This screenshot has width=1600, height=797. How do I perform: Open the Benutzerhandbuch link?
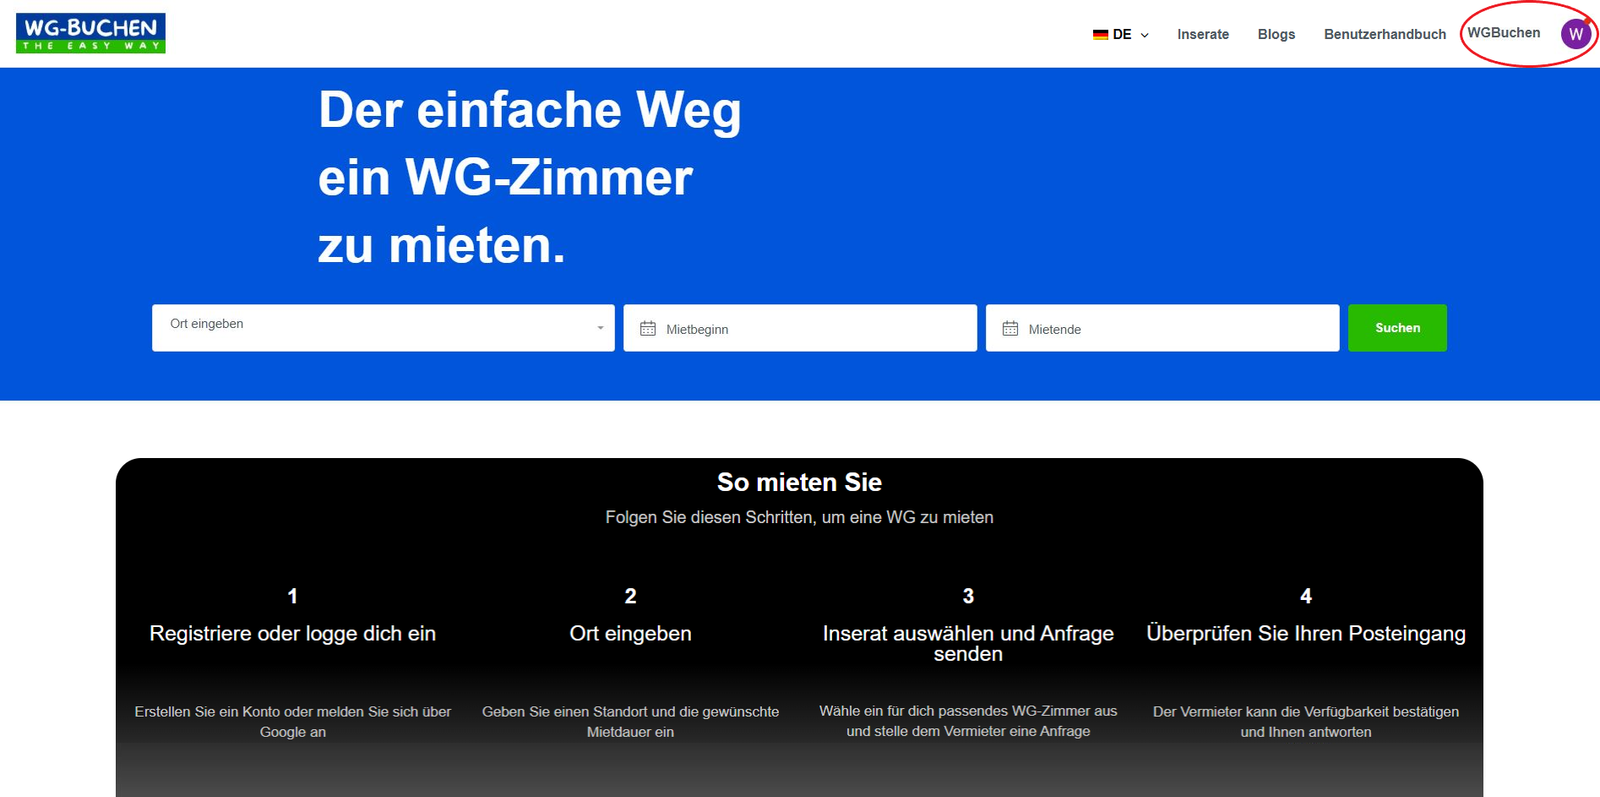1385,34
